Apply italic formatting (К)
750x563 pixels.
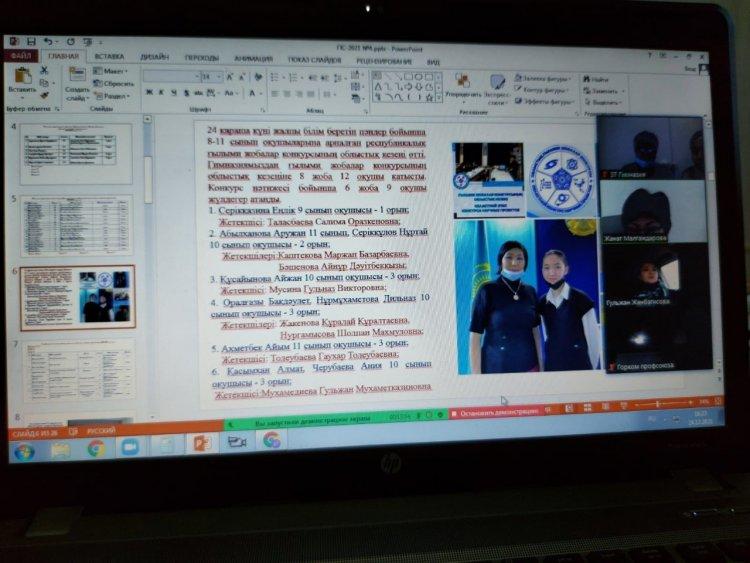[x=161, y=92]
